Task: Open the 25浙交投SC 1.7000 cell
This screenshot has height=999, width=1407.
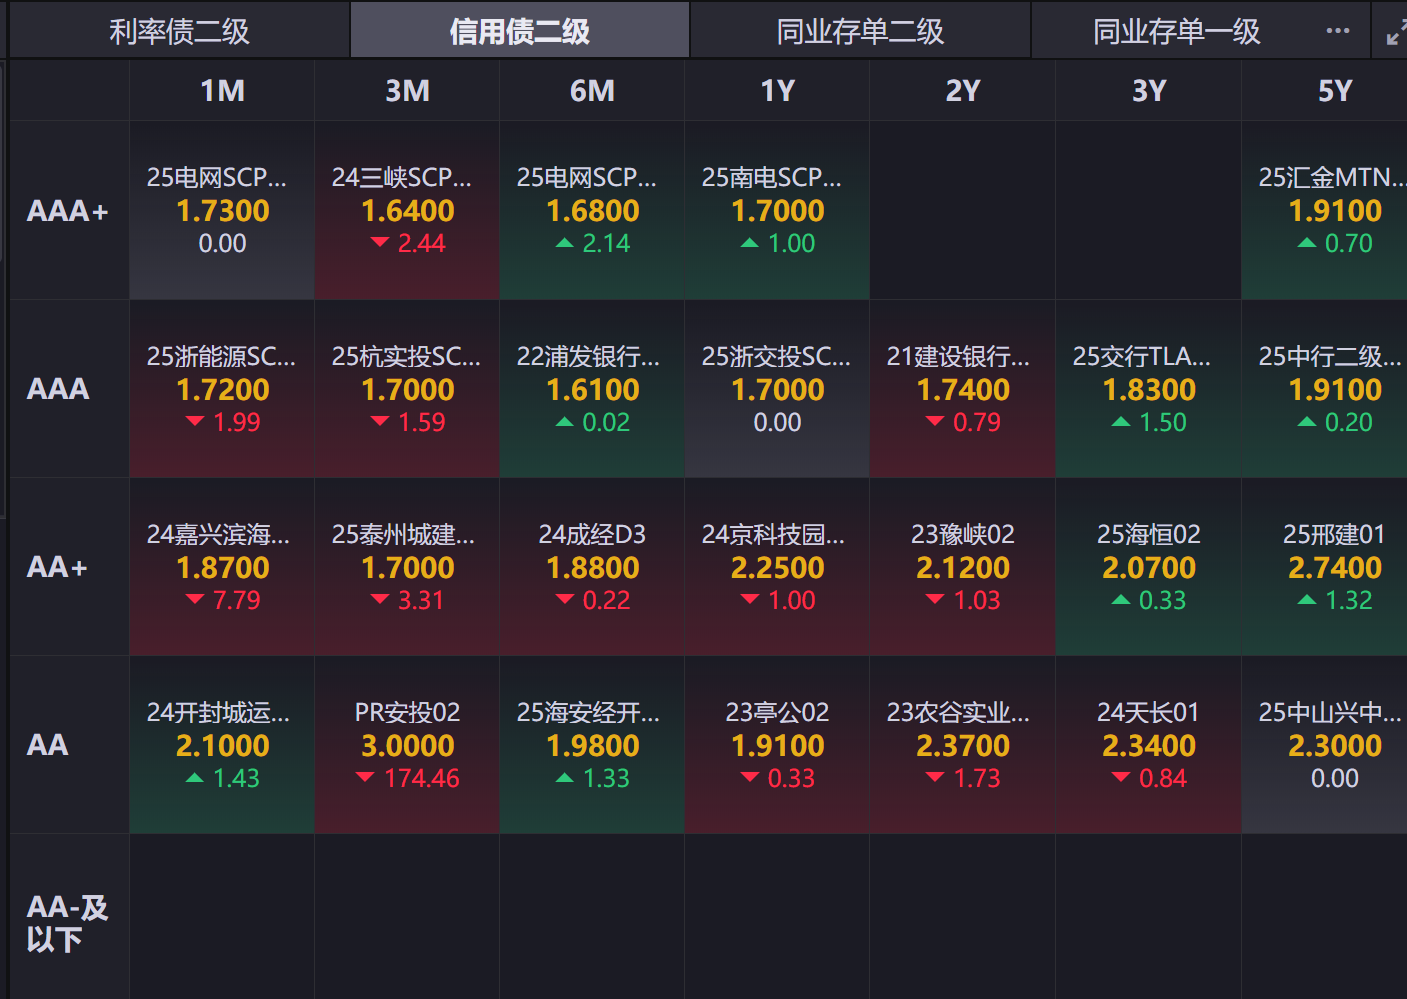Action: pyautogui.click(x=777, y=389)
